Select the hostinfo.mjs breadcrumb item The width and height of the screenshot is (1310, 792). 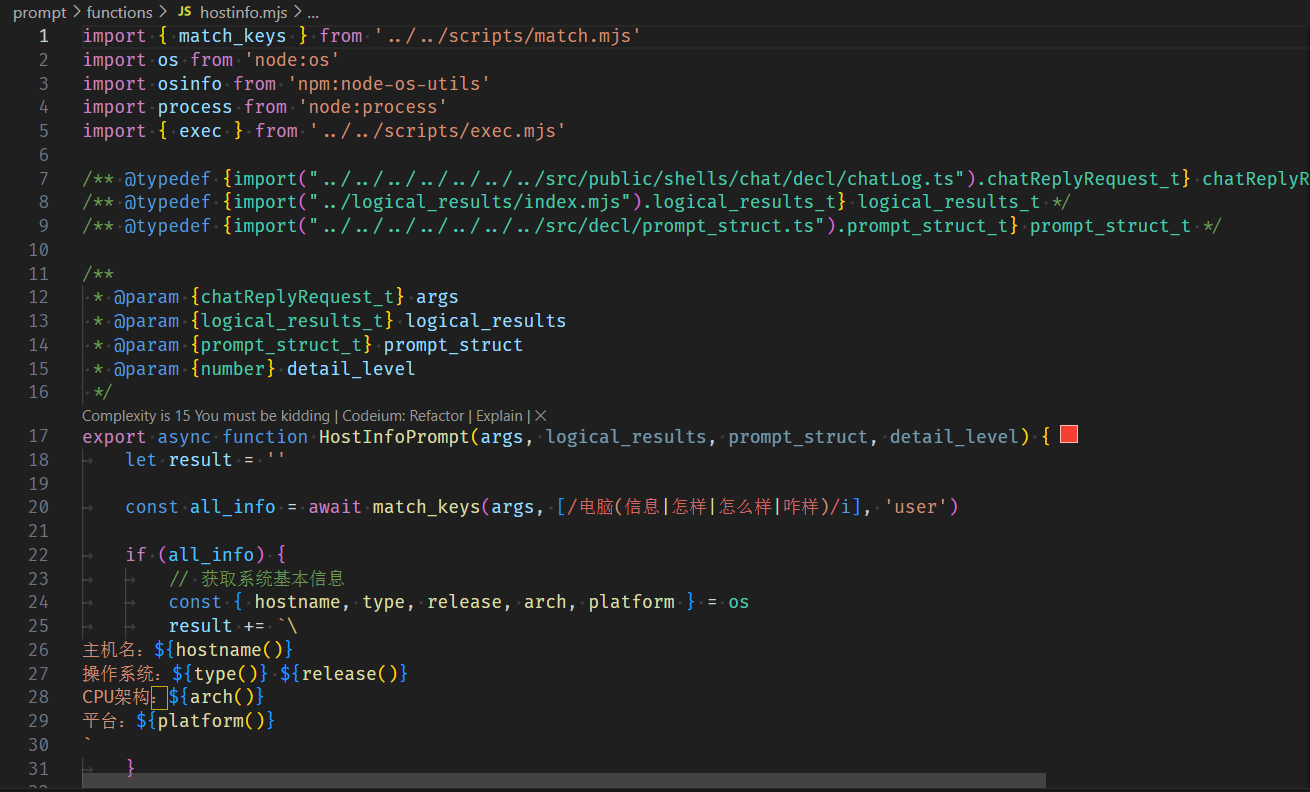243,13
